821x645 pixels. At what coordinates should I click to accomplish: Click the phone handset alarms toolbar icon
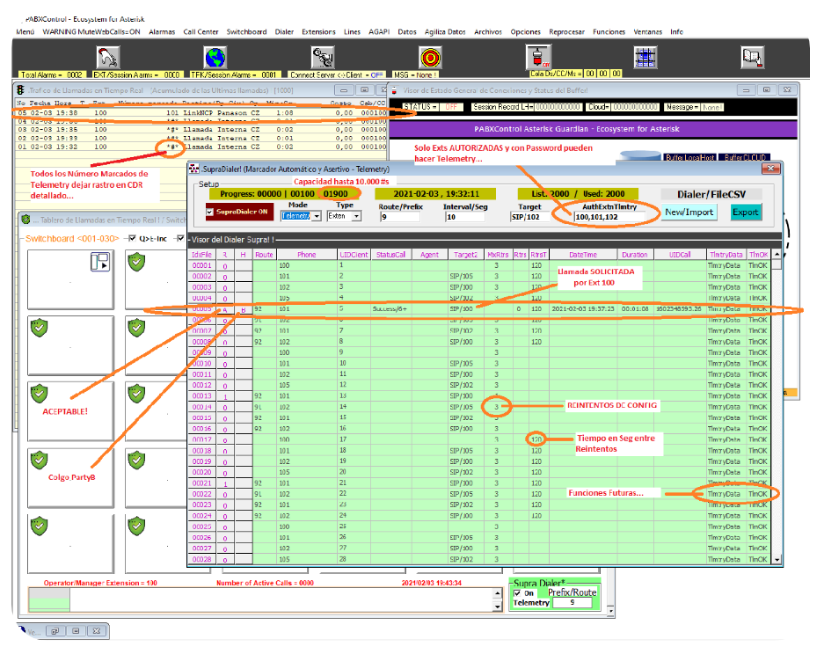(108, 57)
